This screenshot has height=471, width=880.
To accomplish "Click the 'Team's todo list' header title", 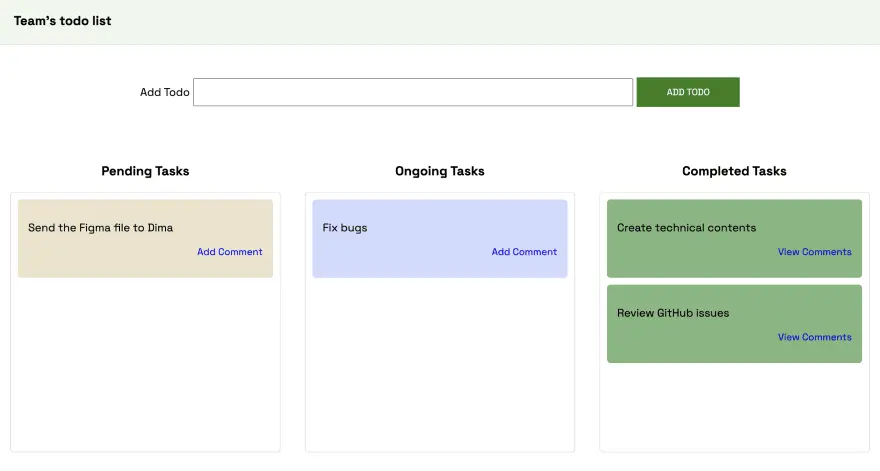I will pyautogui.click(x=62, y=21).
